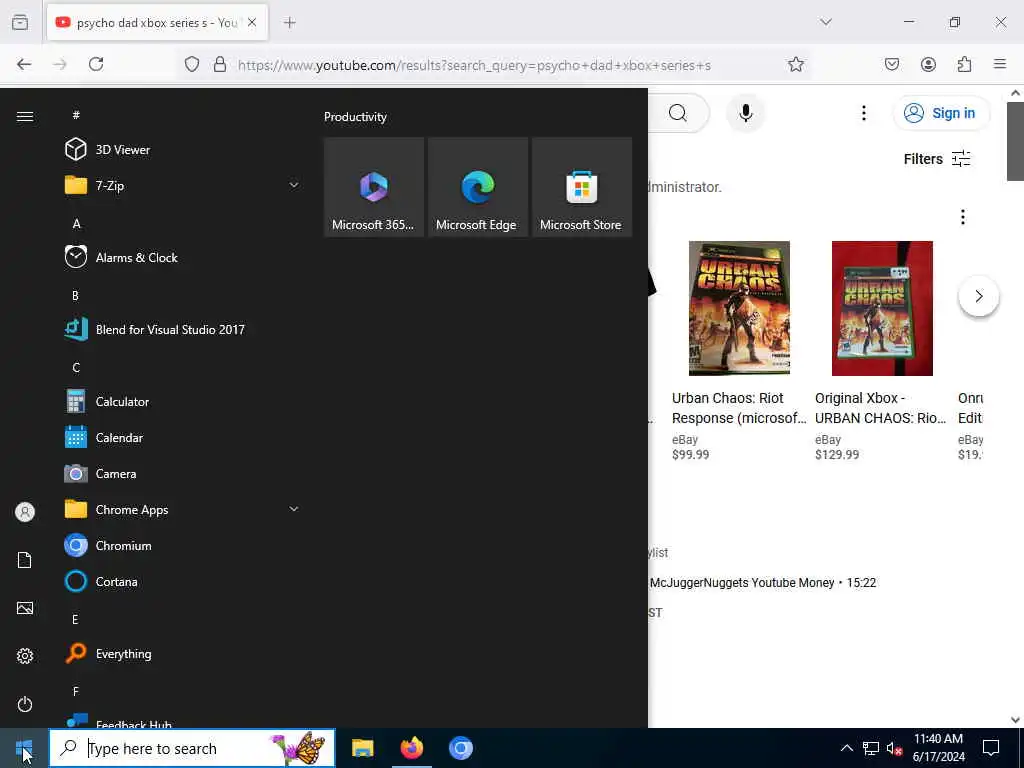Start the Camera app

183,473
